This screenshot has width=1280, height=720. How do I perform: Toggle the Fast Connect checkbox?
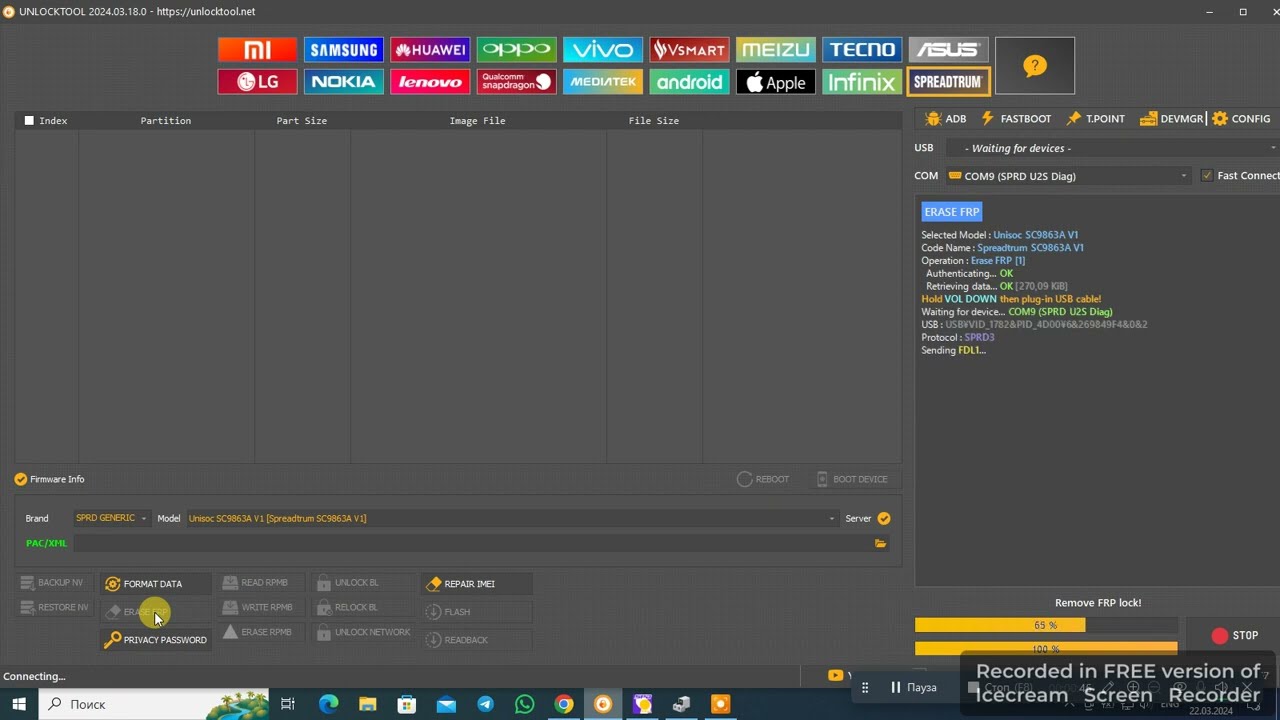tap(1207, 176)
